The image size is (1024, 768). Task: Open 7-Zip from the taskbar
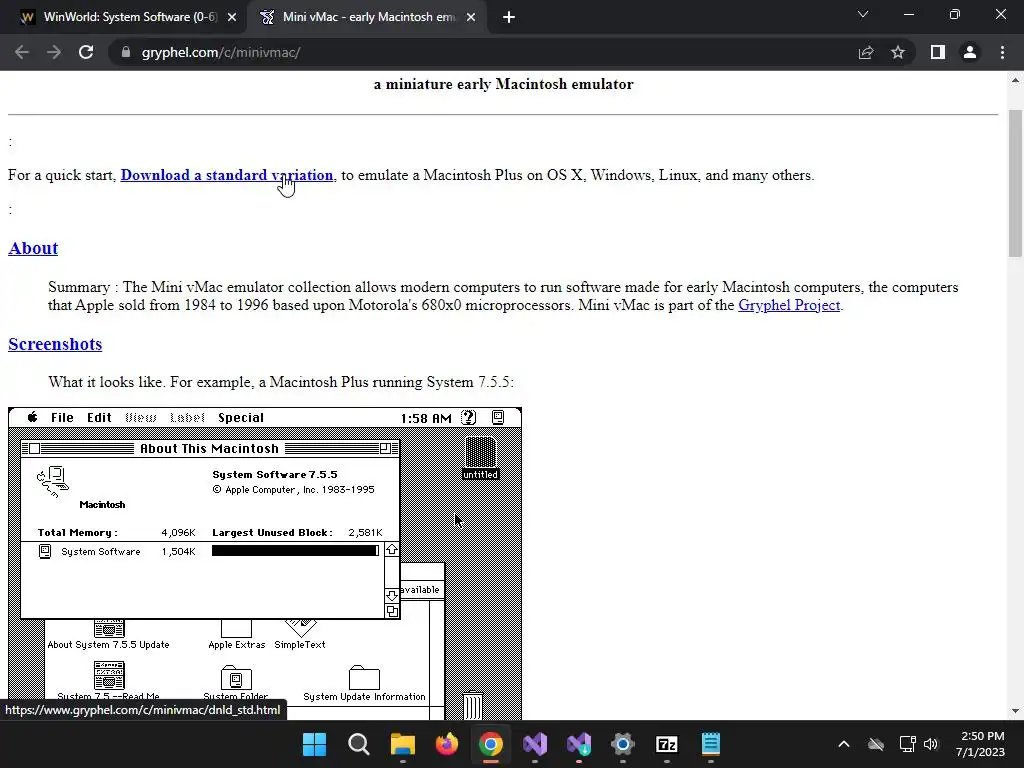667,744
